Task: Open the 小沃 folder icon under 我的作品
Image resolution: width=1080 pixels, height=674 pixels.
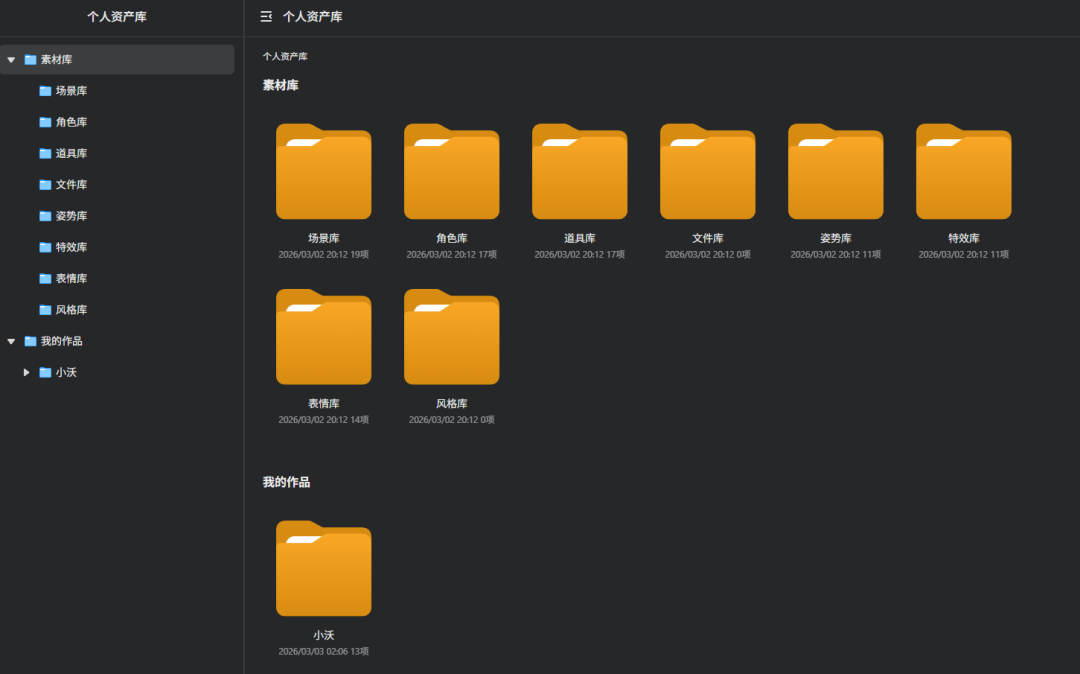Action: click(324, 568)
